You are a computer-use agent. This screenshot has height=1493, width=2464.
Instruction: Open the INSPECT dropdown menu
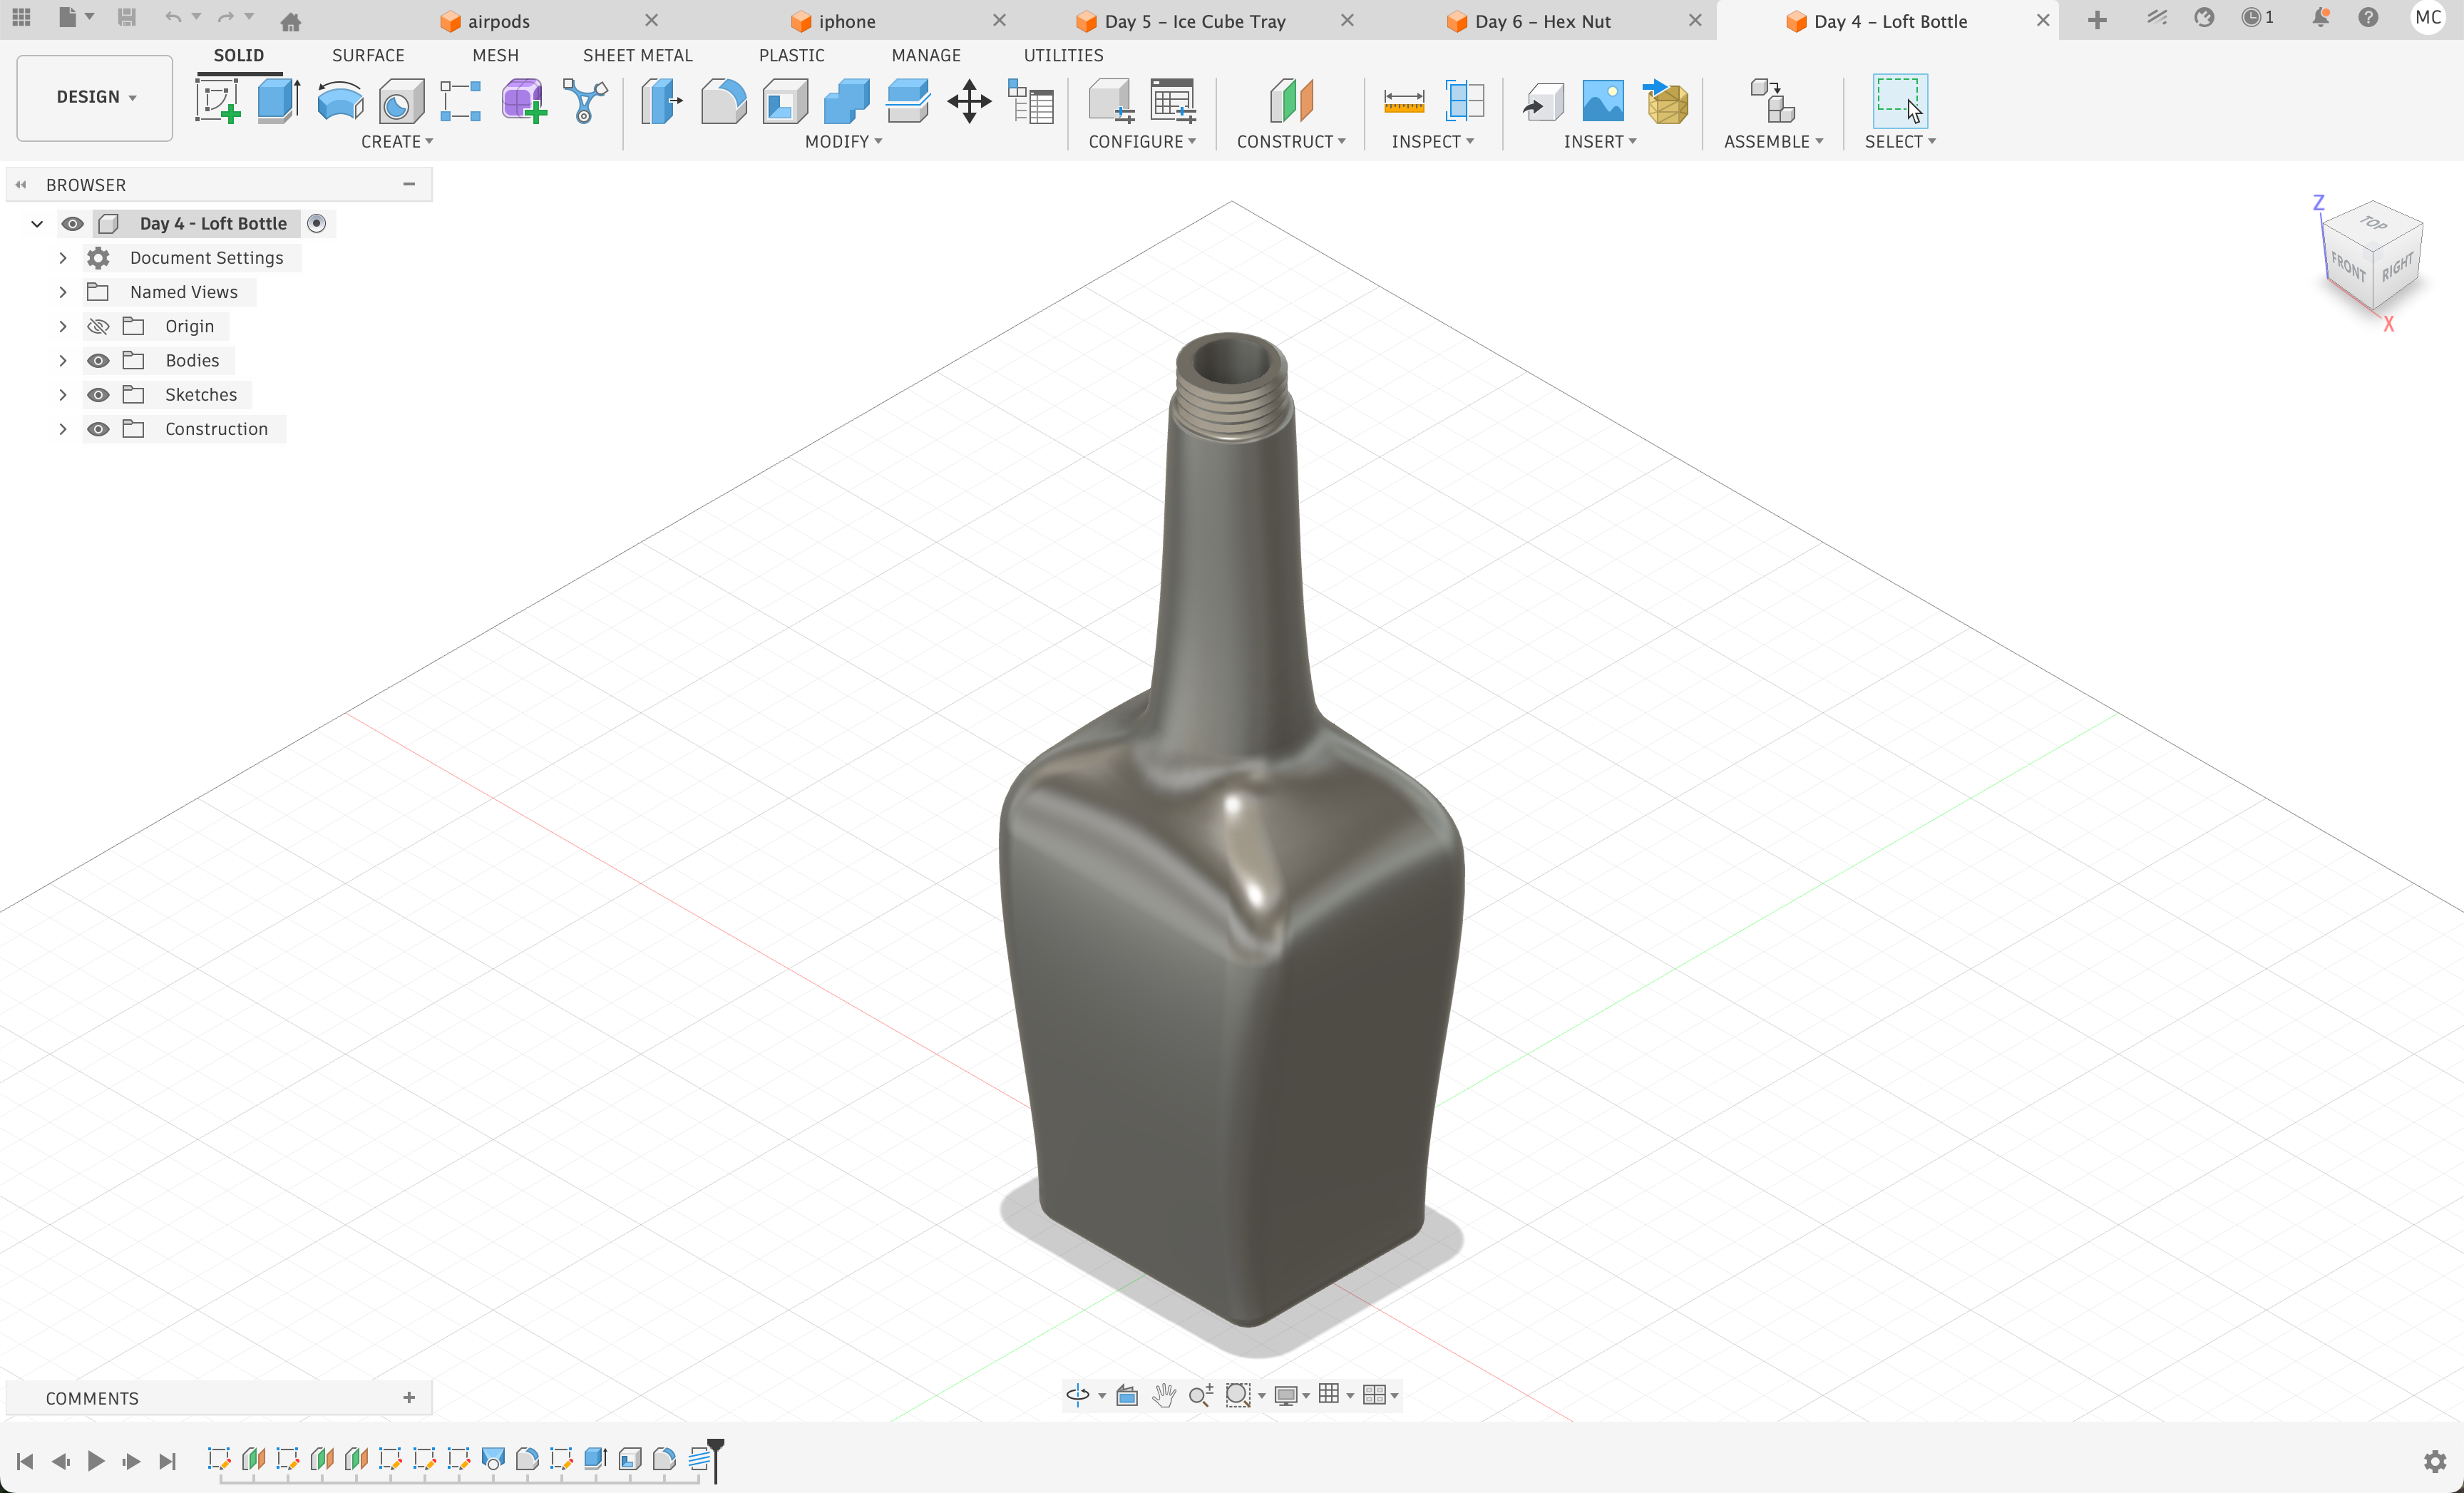[1432, 141]
